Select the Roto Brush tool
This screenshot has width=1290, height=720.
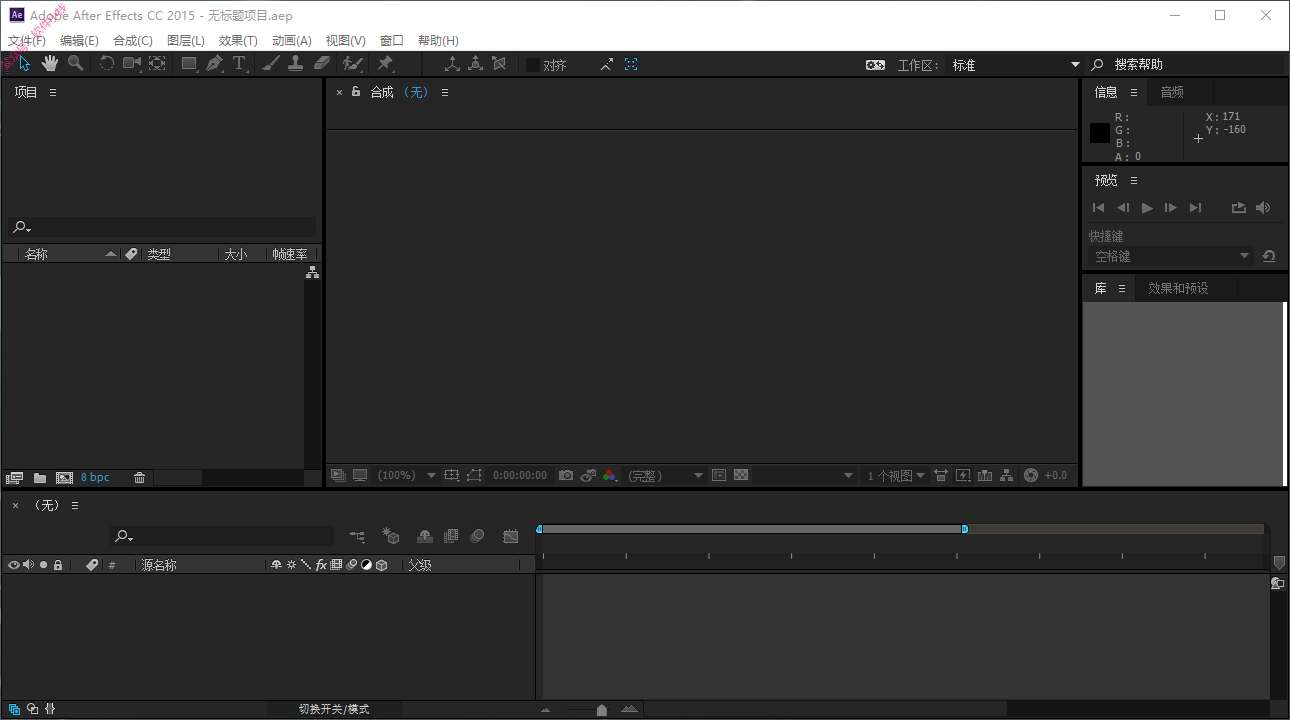click(x=352, y=64)
